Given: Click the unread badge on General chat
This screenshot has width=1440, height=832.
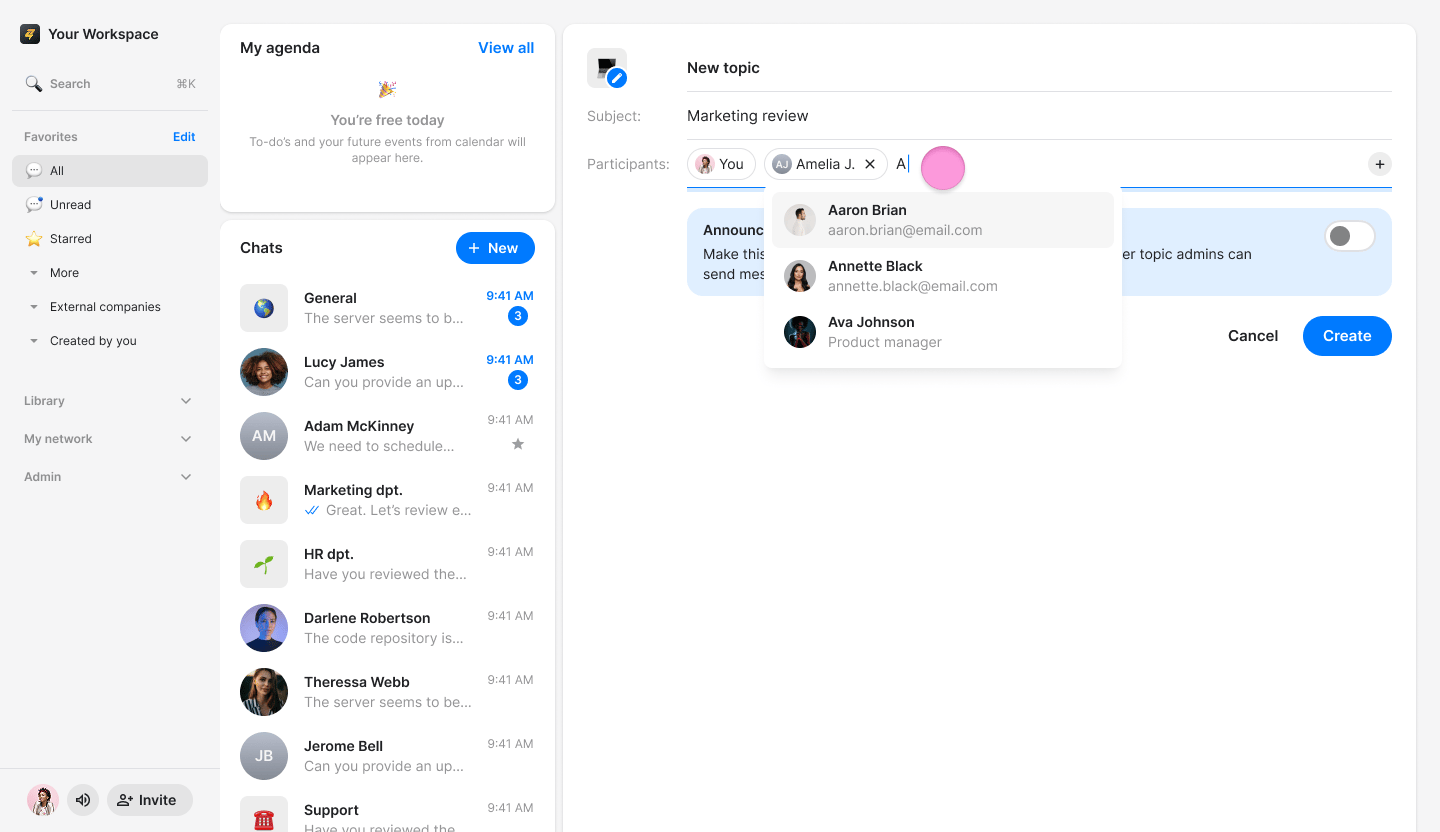Looking at the screenshot, I should click(518, 316).
